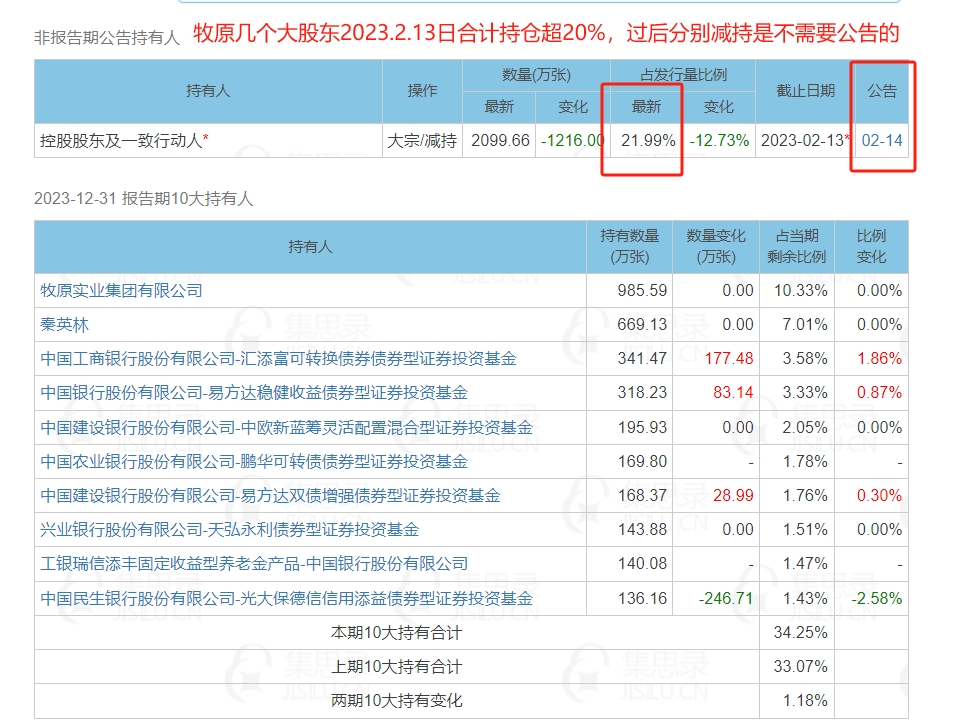Open 鹏华可转债债券型证券投资基金 holder link
The width and height of the screenshot is (974, 722).
click(x=254, y=462)
